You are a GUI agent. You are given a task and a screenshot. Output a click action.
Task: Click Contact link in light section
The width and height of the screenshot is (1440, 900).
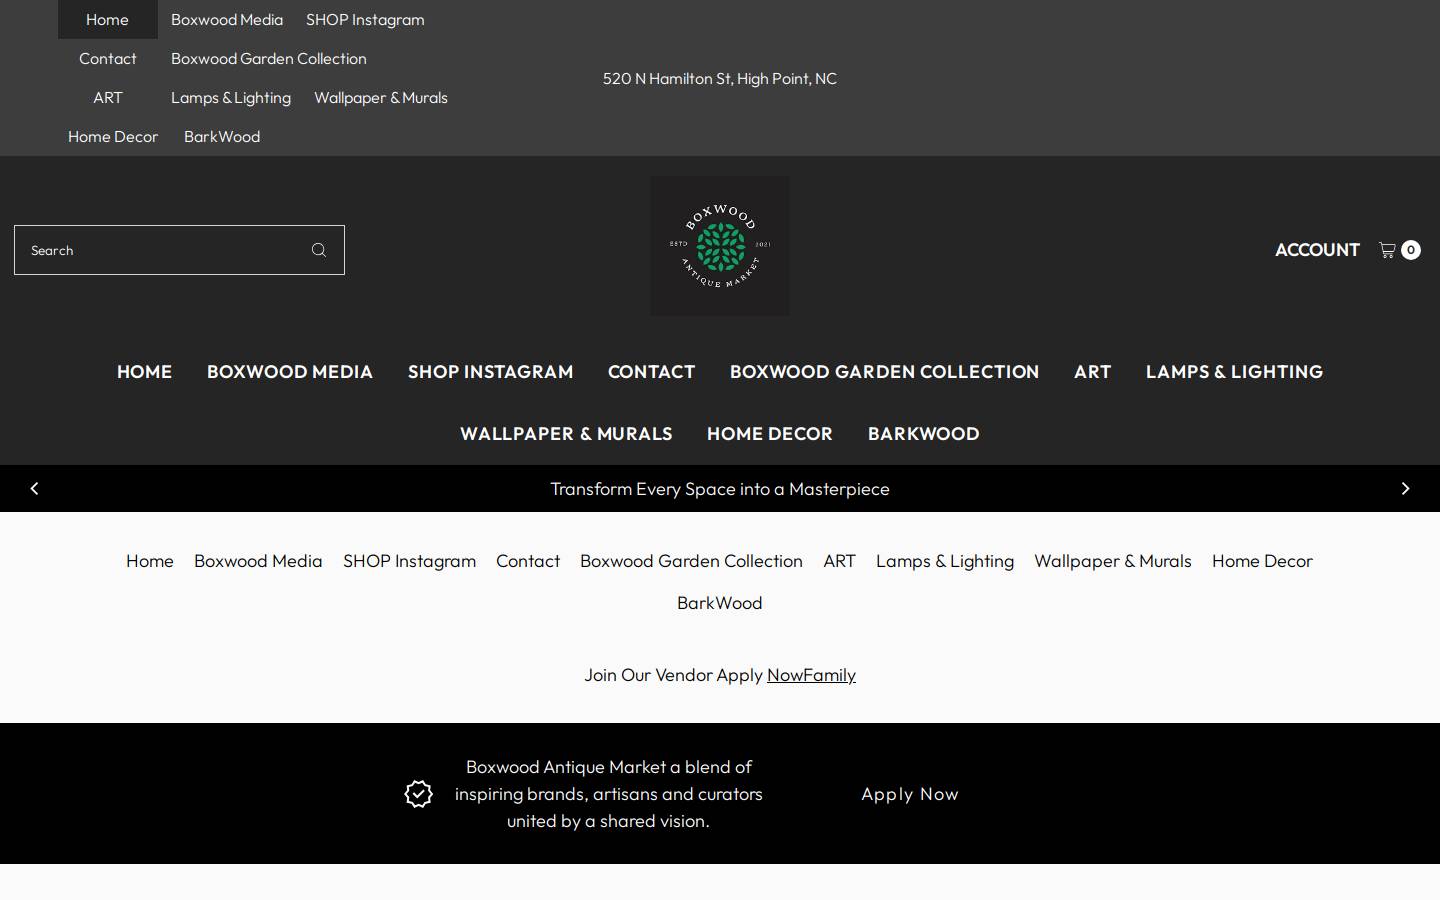pyautogui.click(x=528, y=561)
